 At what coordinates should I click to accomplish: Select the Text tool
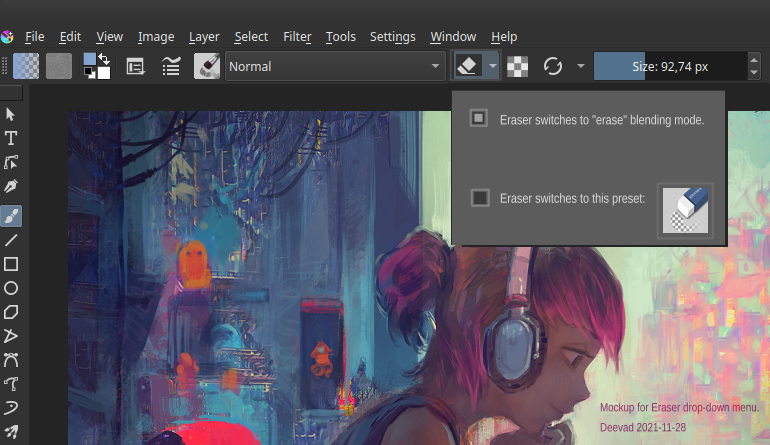(11, 138)
